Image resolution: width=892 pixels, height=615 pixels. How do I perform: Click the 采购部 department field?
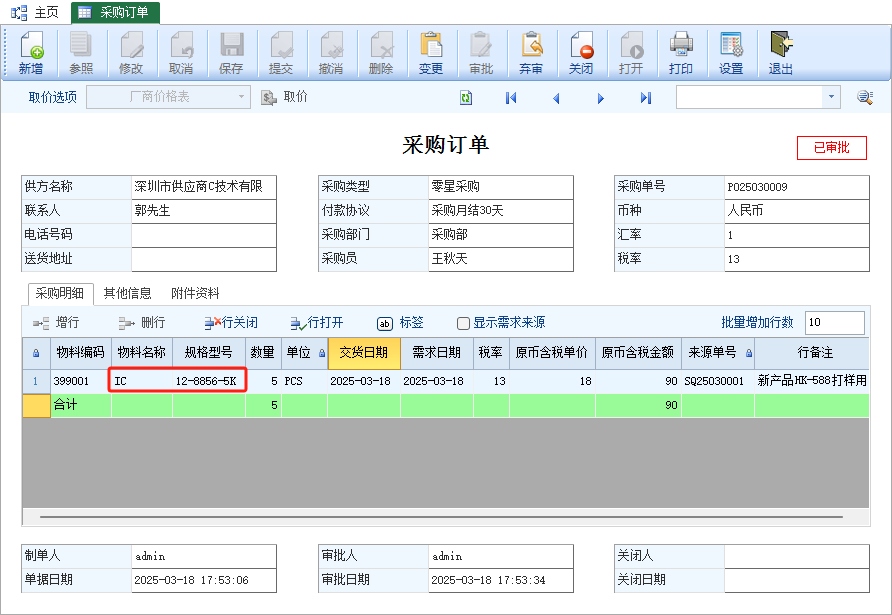pyautogui.click(x=501, y=234)
